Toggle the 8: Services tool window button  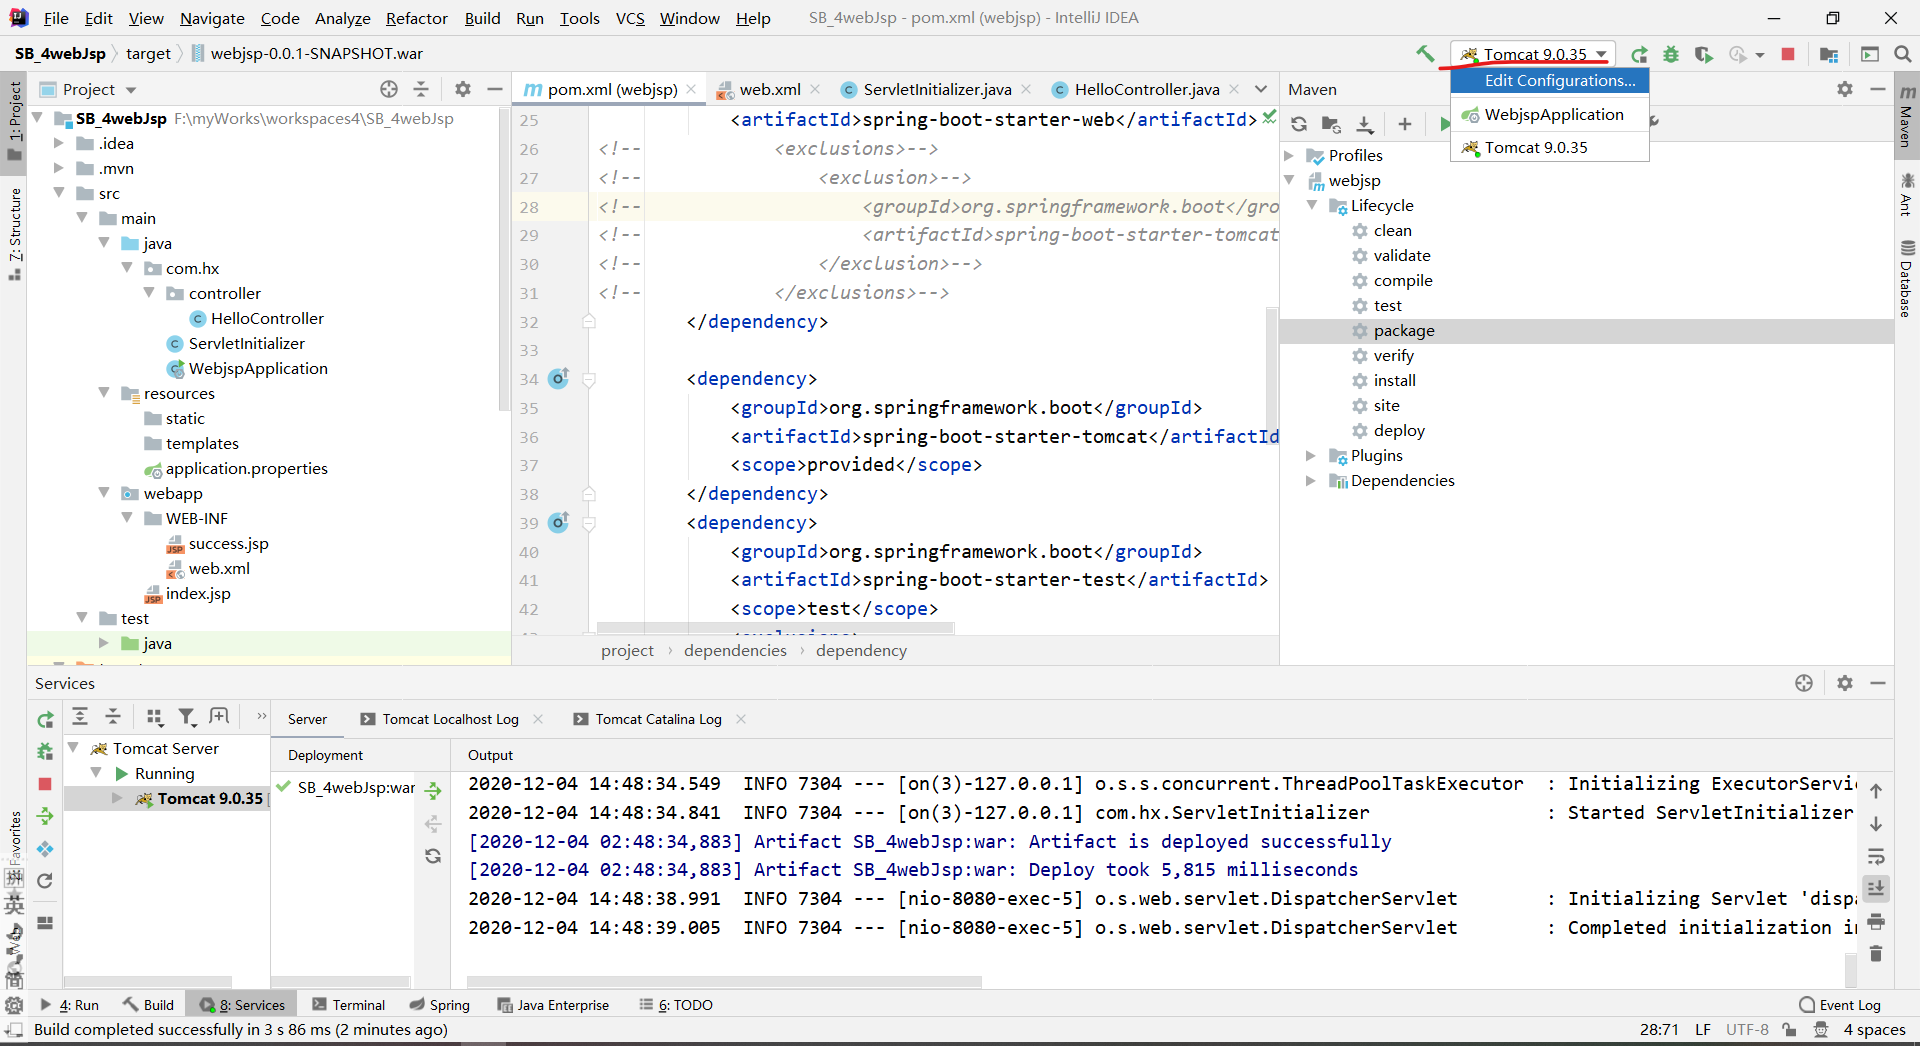(x=242, y=1005)
